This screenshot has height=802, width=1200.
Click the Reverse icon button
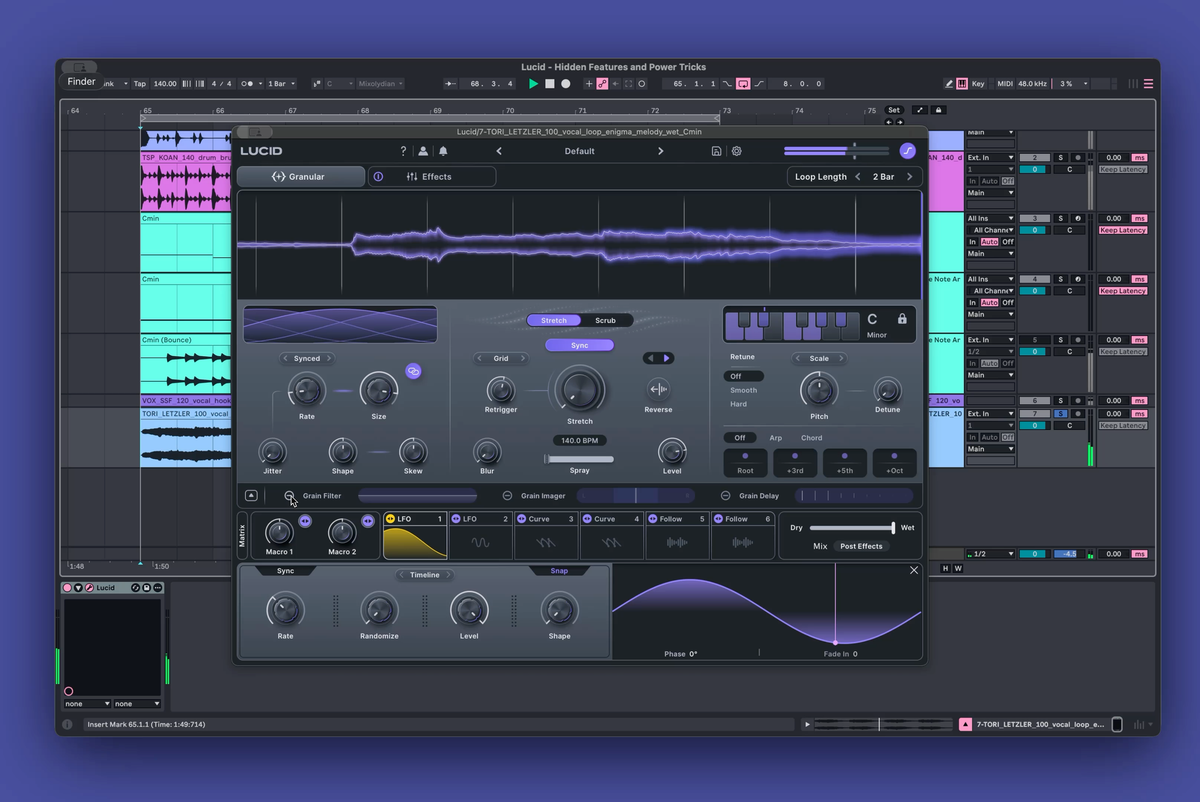[658, 389]
